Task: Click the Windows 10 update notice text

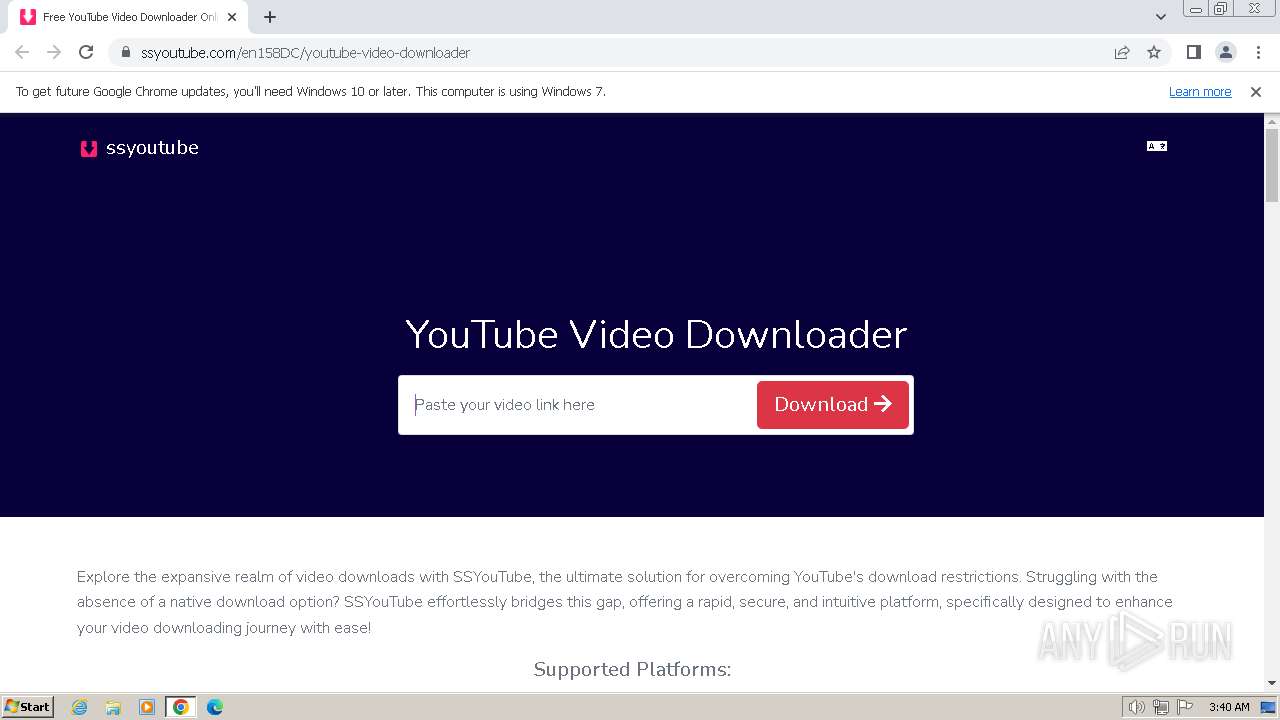Action: tap(311, 92)
